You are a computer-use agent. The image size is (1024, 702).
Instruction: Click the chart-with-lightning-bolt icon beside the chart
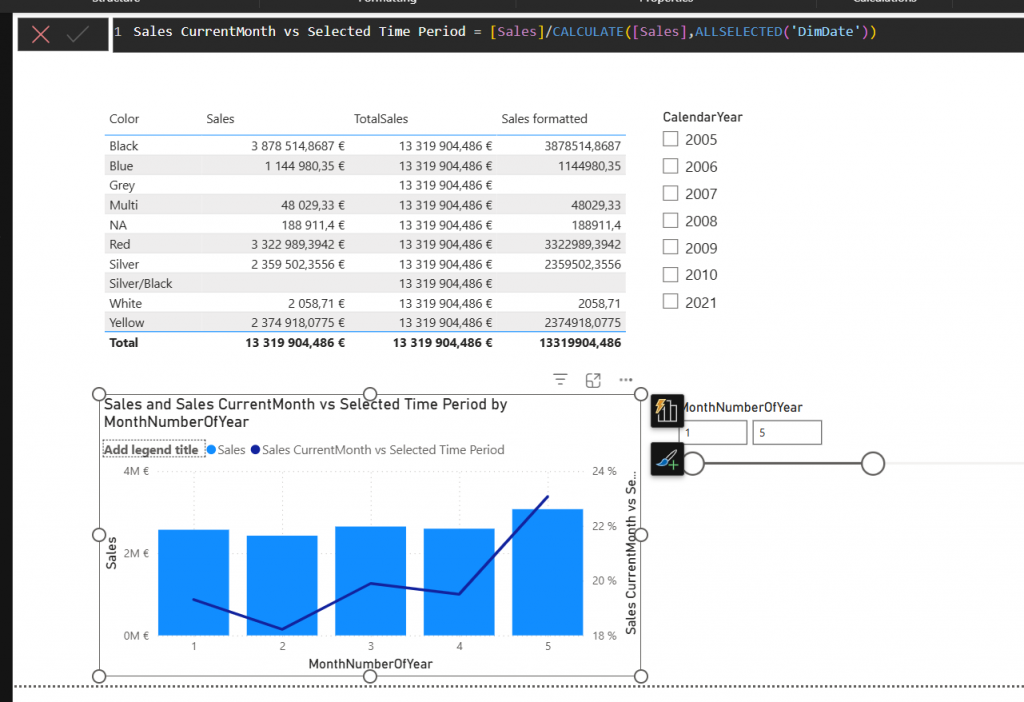tap(667, 411)
